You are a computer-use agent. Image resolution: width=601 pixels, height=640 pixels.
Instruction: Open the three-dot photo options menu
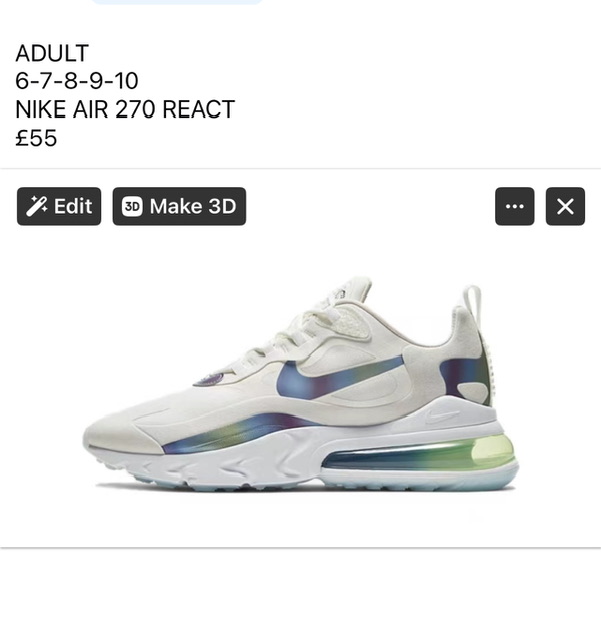click(514, 206)
